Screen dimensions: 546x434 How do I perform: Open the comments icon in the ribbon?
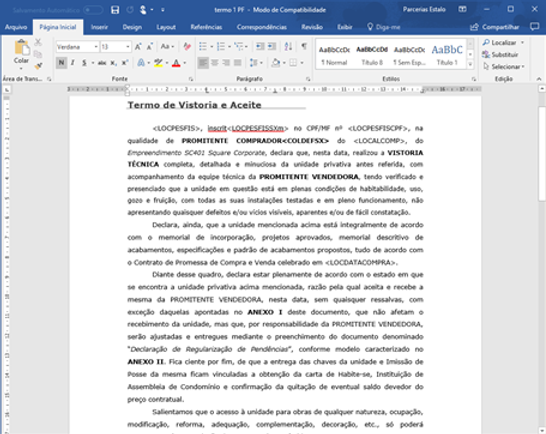coord(535,27)
